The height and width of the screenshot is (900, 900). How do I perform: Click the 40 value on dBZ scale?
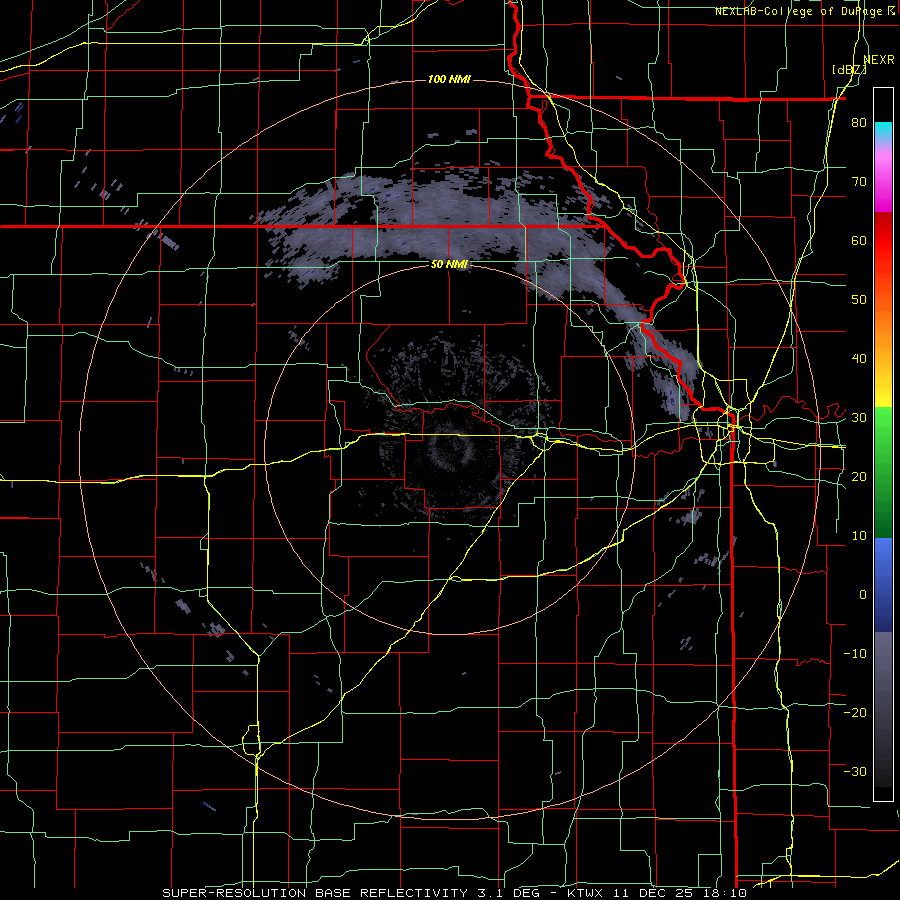click(859, 359)
